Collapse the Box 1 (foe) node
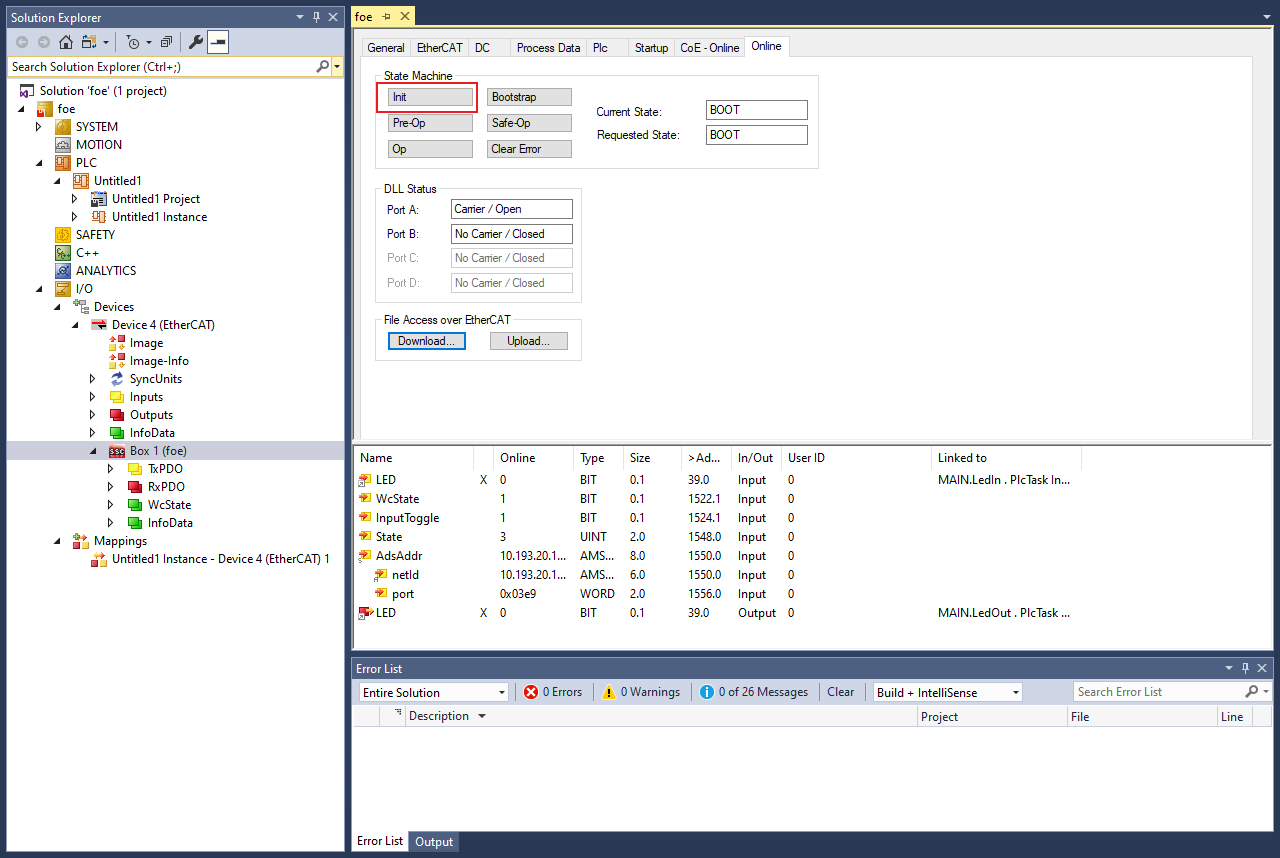Image resolution: width=1280 pixels, height=858 pixels. pyautogui.click(x=93, y=451)
